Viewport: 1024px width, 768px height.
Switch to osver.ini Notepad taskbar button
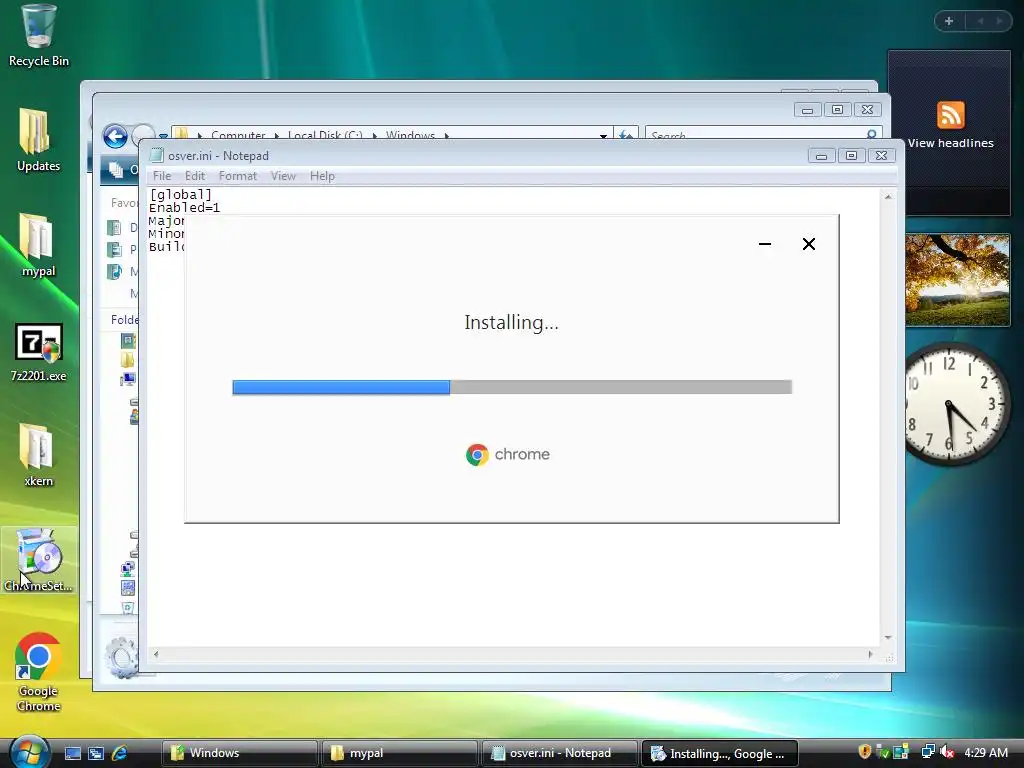click(x=560, y=753)
